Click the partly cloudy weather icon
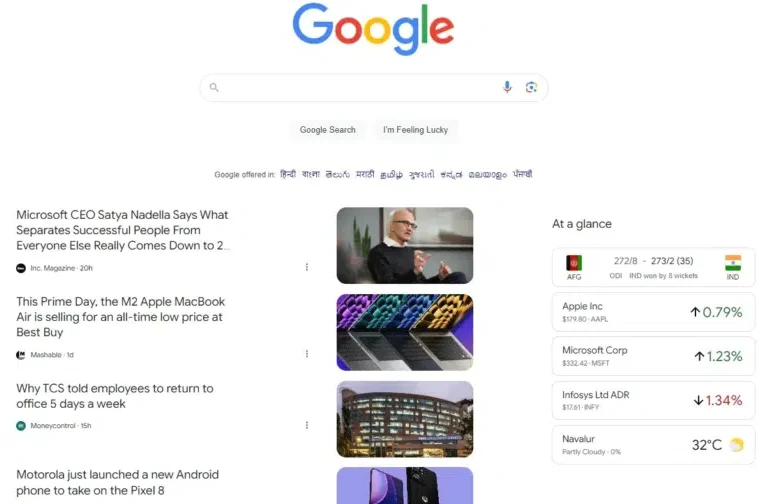Image resolution: width=758 pixels, height=504 pixels. (x=736, y=445)
